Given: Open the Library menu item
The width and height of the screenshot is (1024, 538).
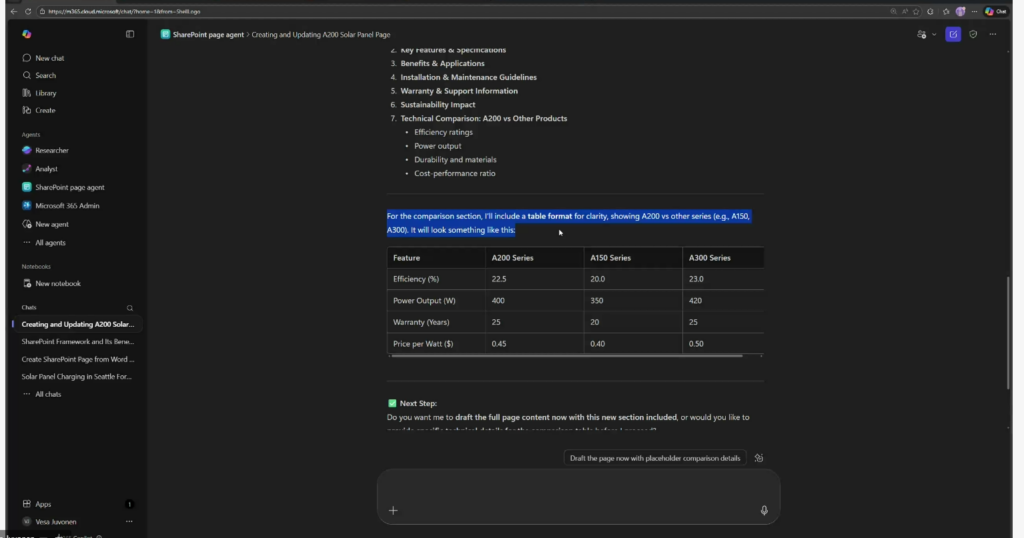Looking at the screenshot, I should pos(46,93).
